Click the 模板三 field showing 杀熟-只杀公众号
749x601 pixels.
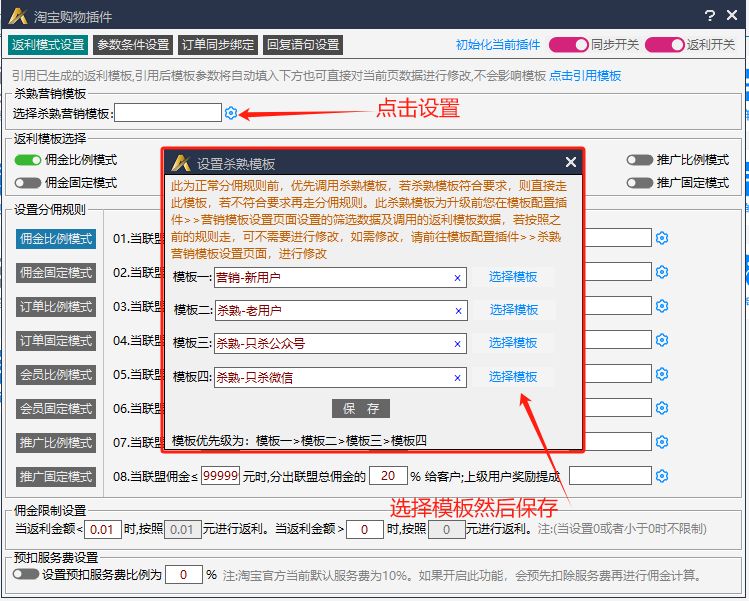point(340,343)
